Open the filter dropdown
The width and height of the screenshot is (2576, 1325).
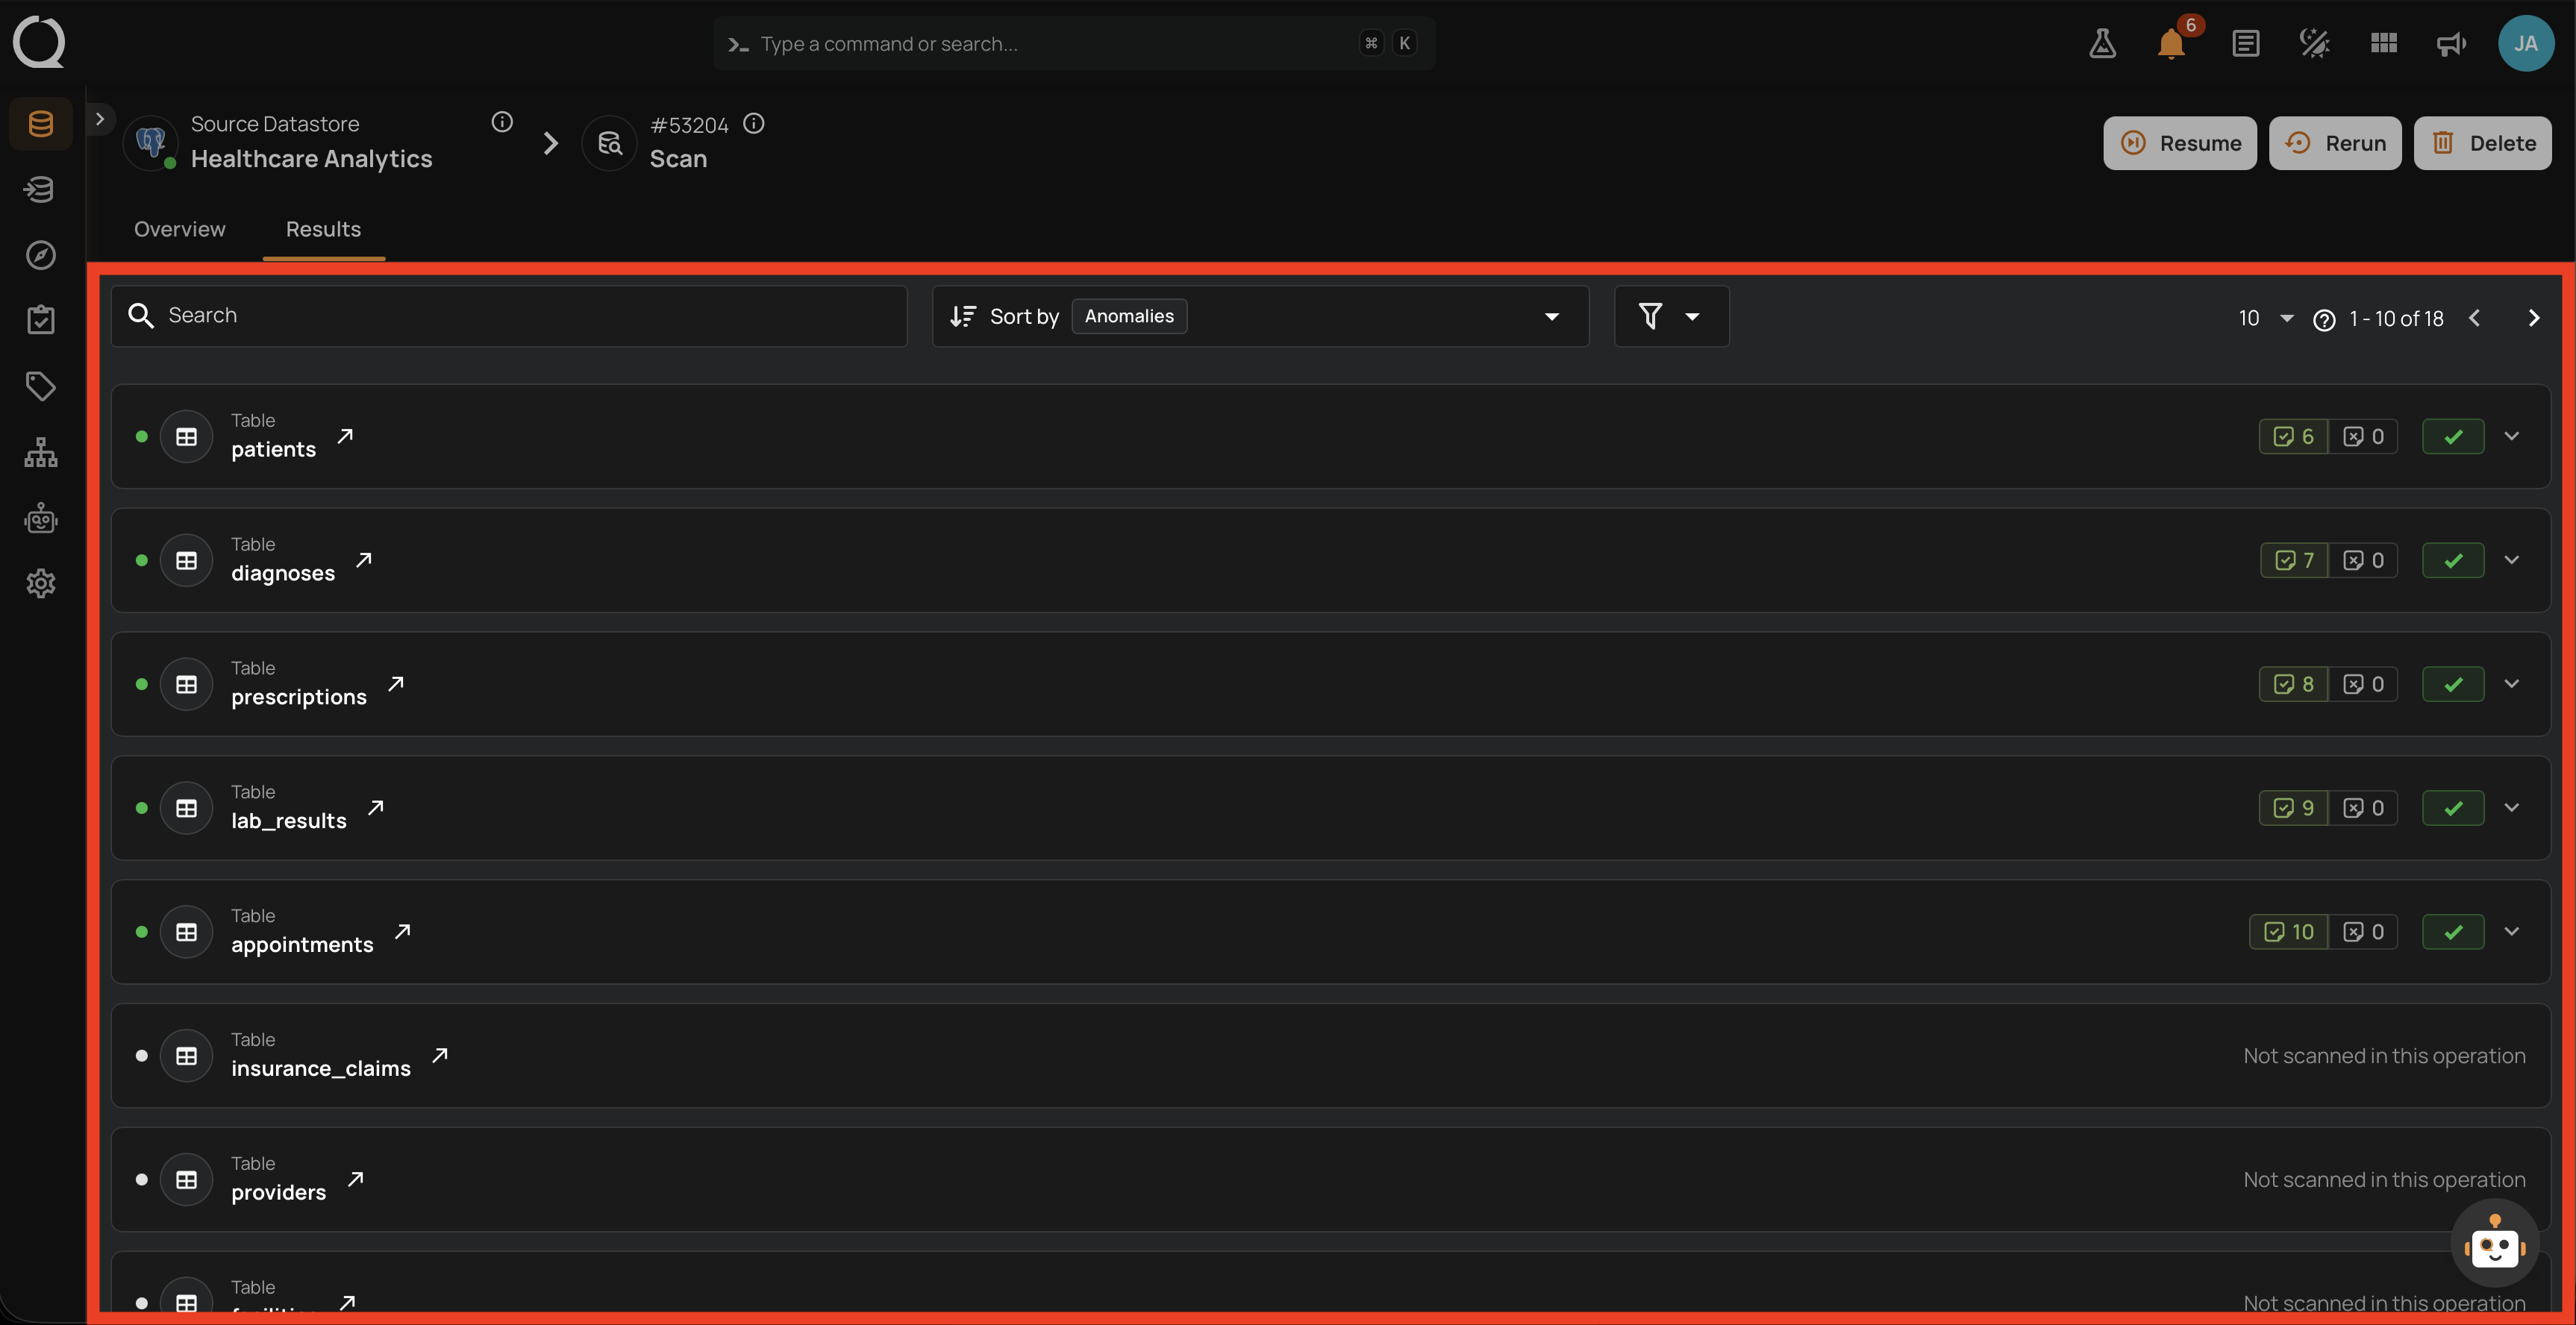pyautogui.click(x=1671, y=316)
